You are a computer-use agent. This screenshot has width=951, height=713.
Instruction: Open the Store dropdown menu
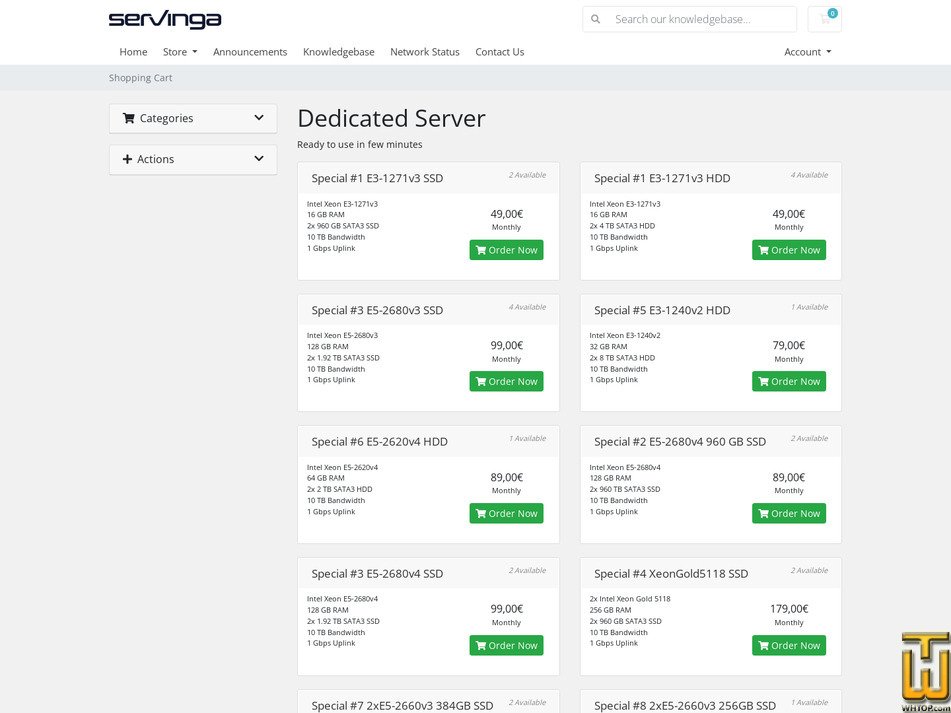coord(179,51)
